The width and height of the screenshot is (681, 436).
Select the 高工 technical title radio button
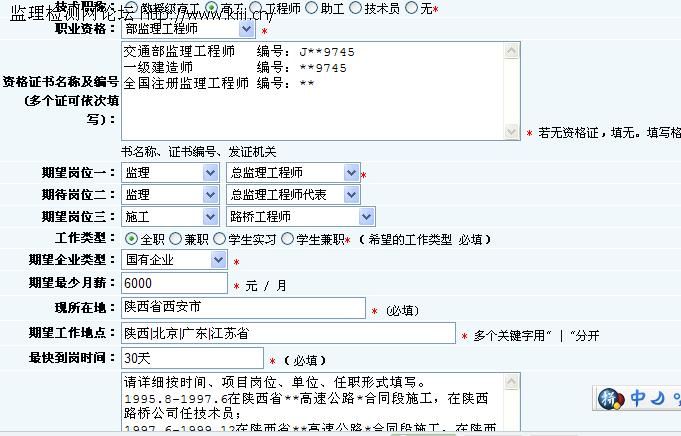tap(211, 7)
